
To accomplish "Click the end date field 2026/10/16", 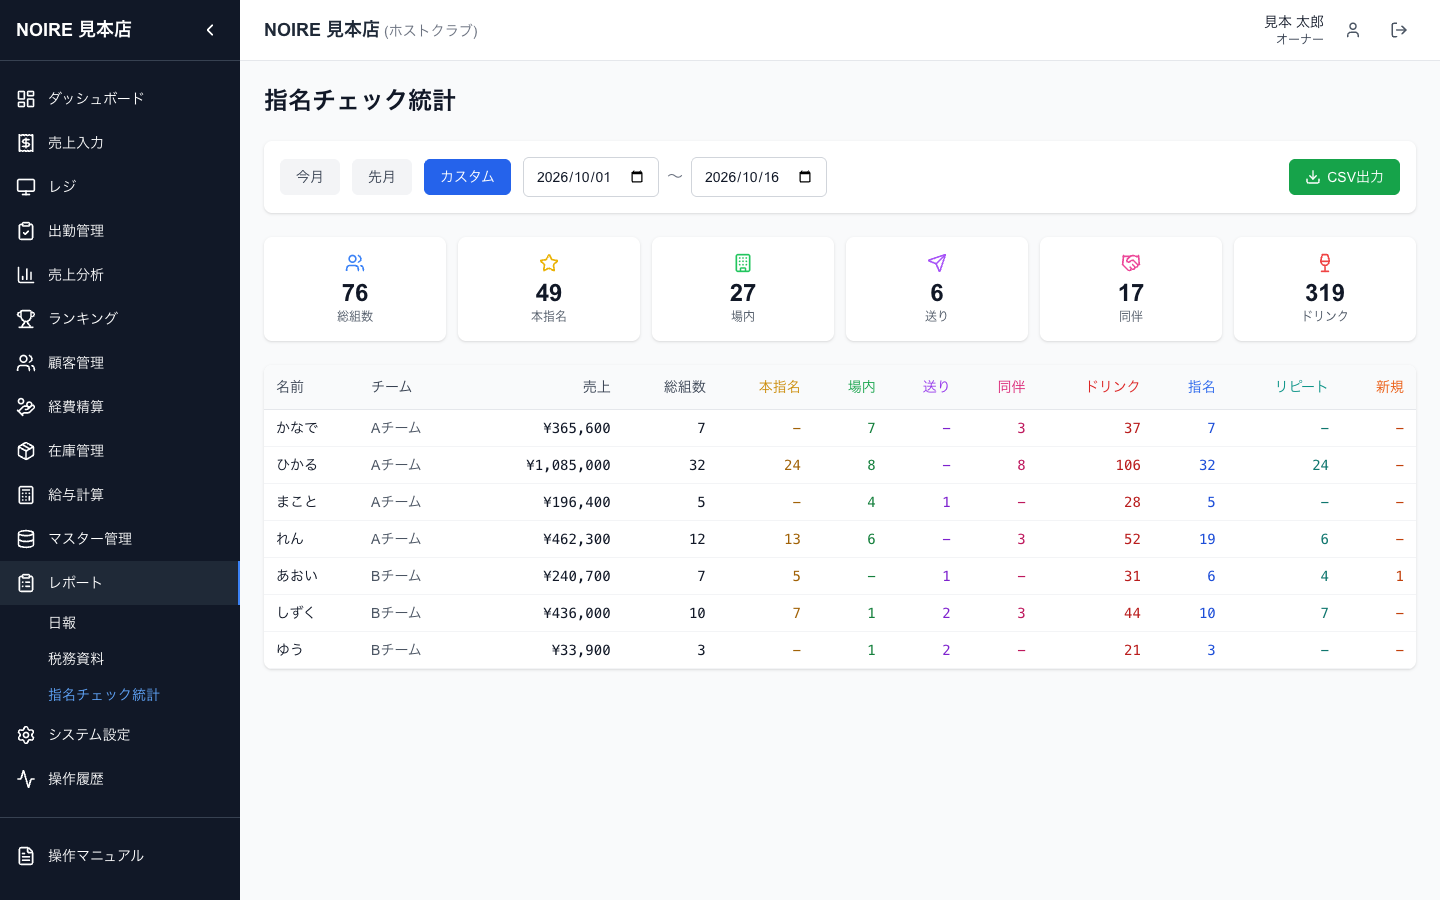I will (x=759, y=177).
